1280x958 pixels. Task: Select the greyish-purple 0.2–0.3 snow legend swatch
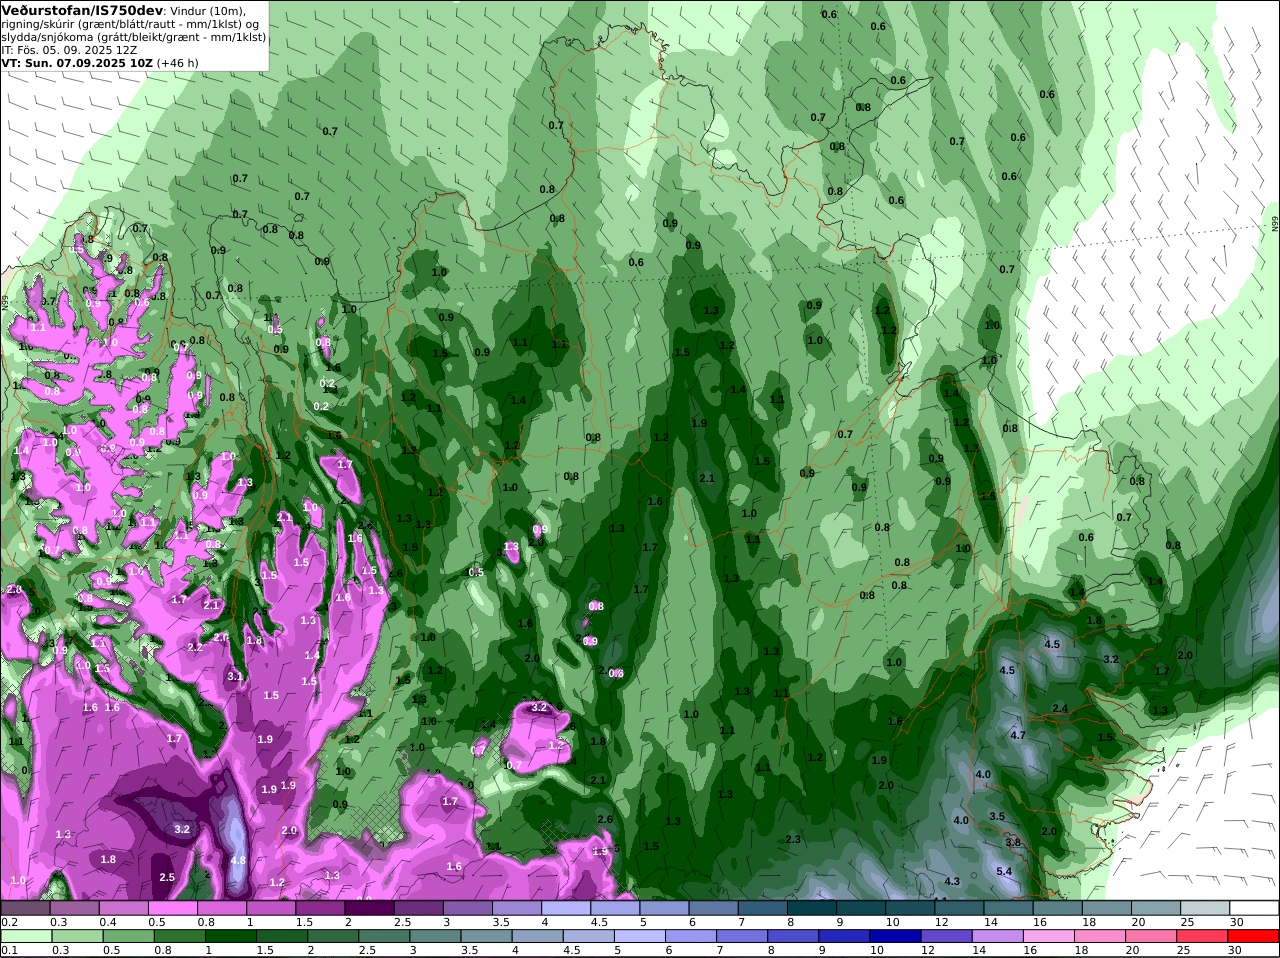25,908
